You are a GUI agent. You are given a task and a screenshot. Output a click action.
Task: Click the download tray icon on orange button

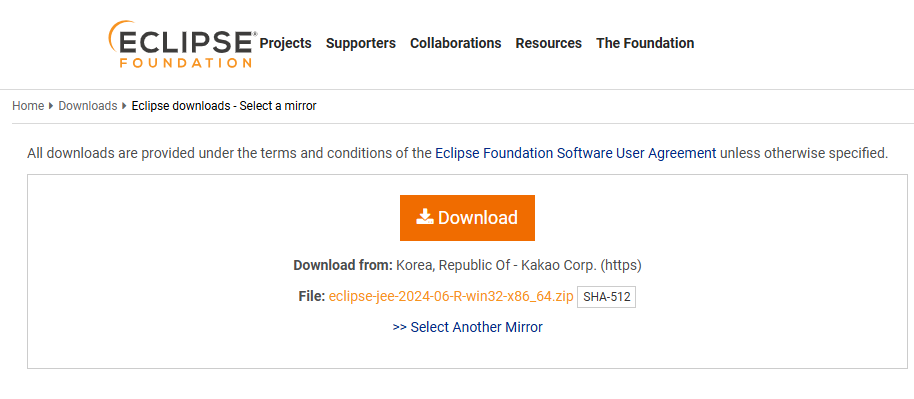[x=425, y=217]
